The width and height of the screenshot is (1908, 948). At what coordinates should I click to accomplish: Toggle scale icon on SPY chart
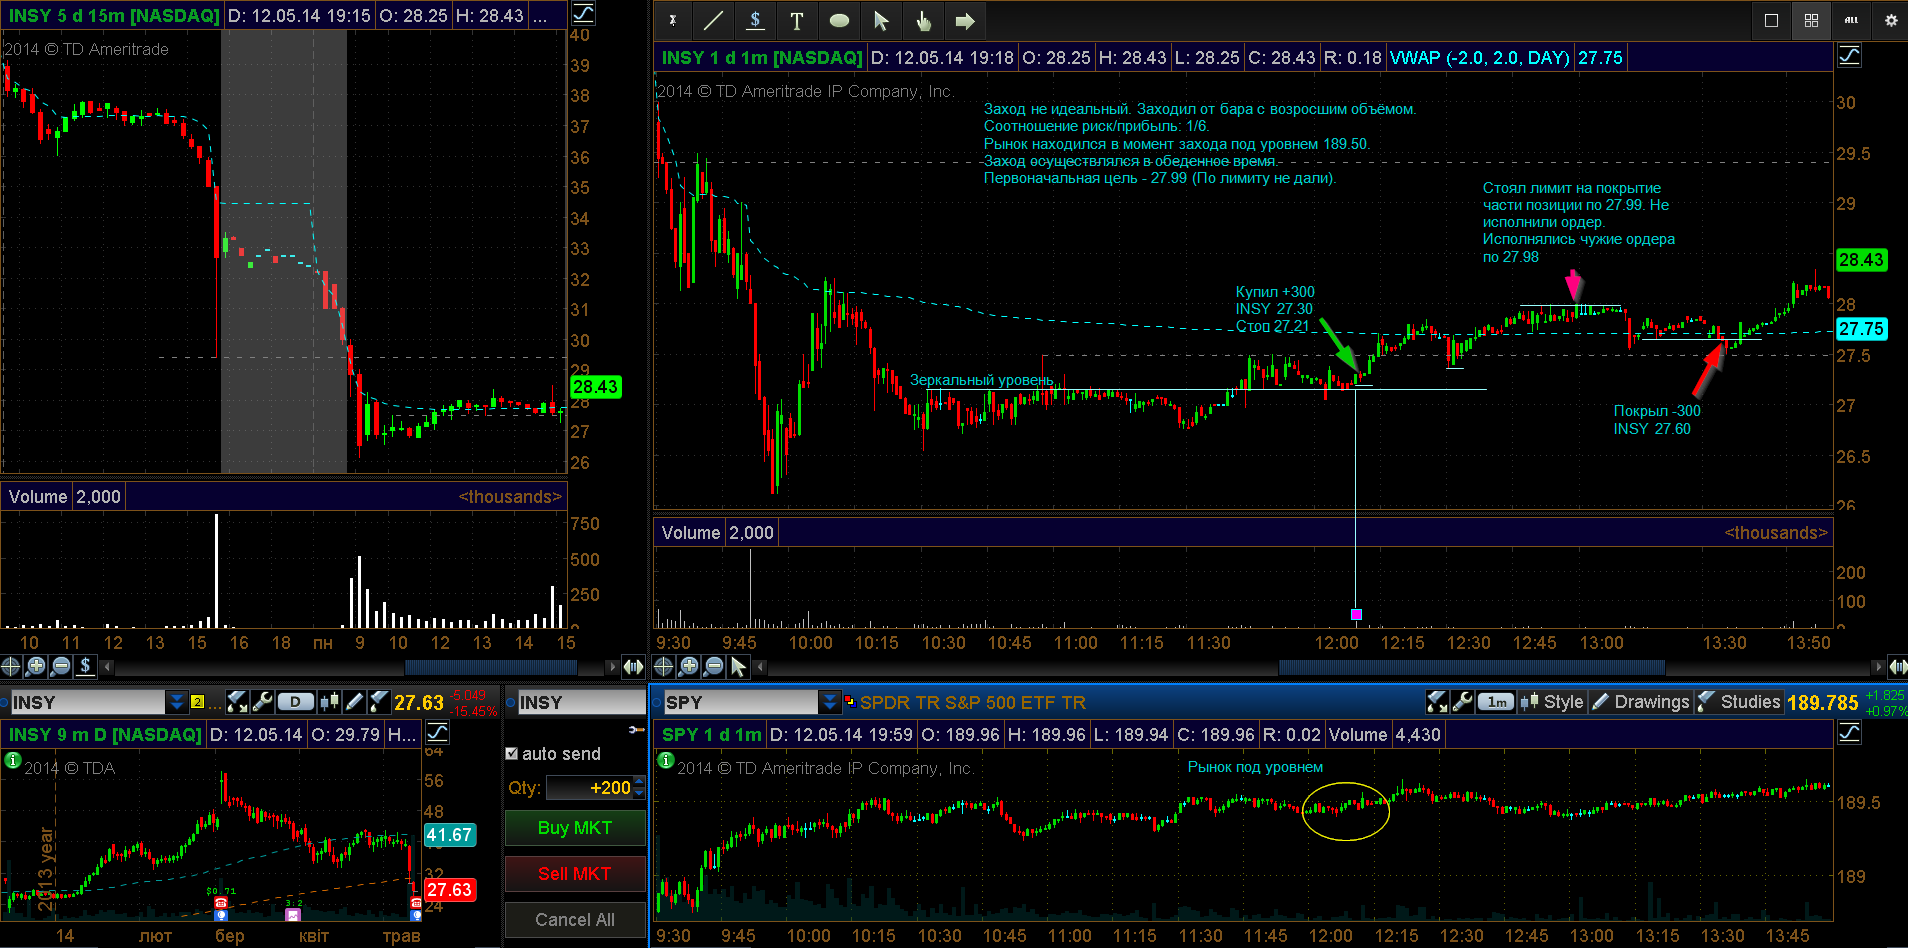click(x=1850, y=733)
